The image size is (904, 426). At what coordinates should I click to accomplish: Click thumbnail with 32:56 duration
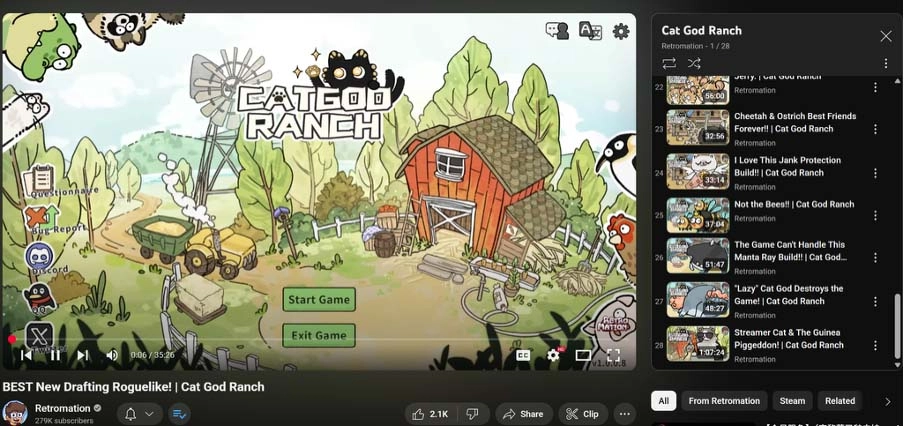(698, 127)
